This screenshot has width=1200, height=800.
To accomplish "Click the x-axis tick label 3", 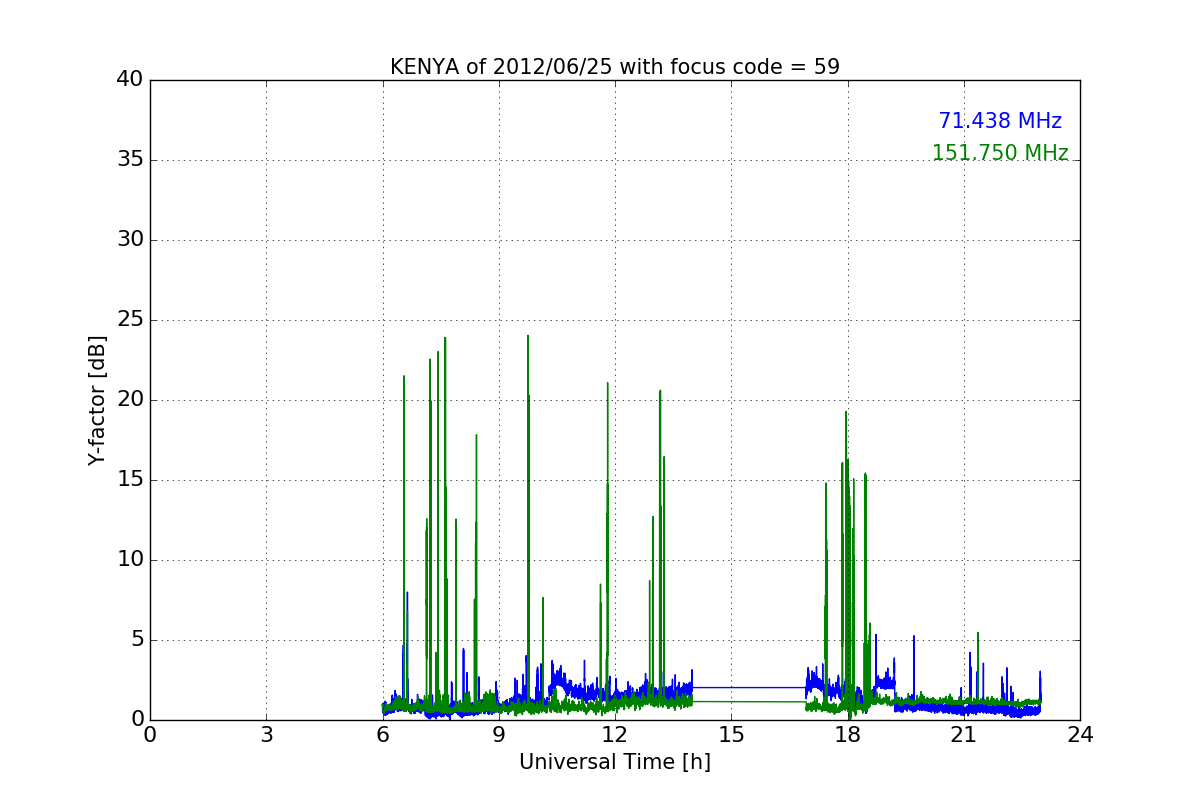I will coord(266,735).
